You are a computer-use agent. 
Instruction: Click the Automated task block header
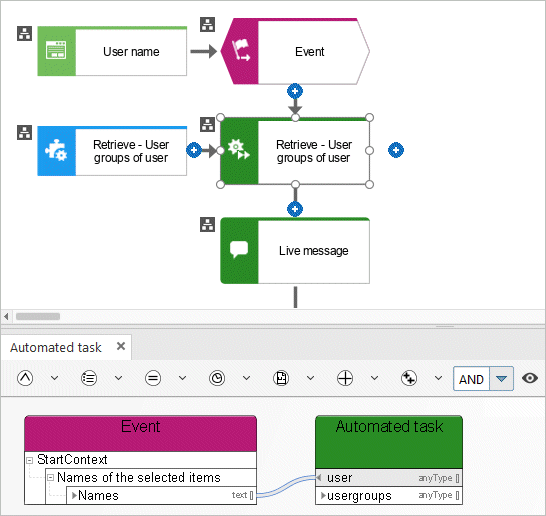[x=389, y=441]
